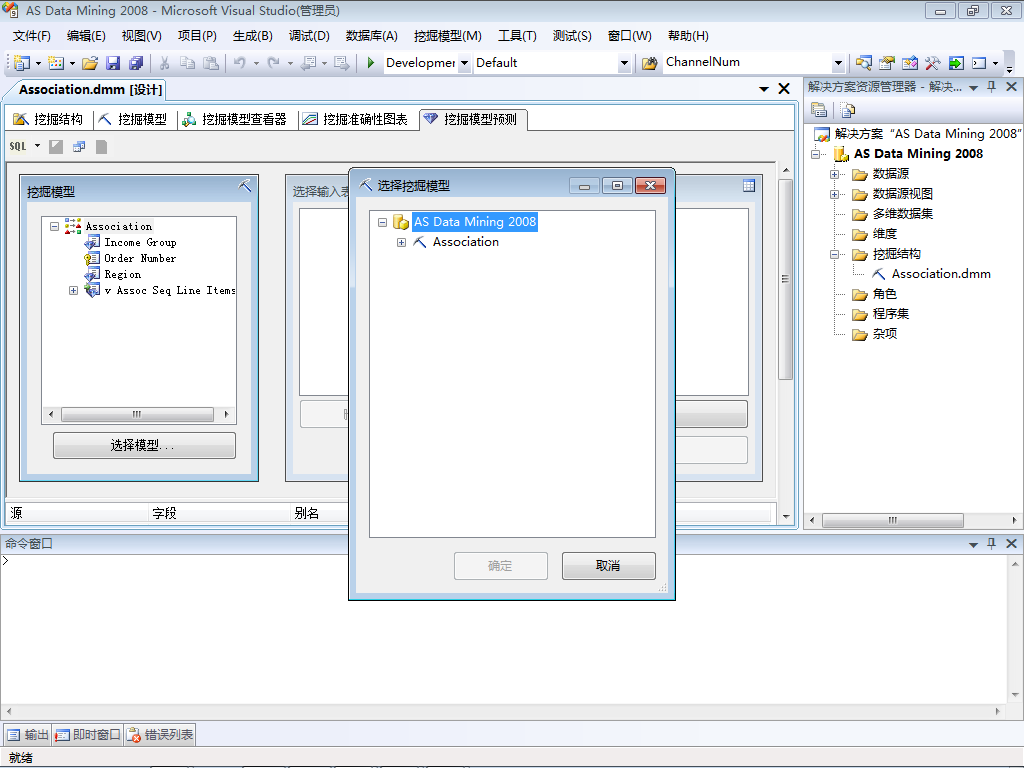Switch to 挖掘模型查看器 tab
Viewport: 1024px width, 768px height.
[234, 119]
